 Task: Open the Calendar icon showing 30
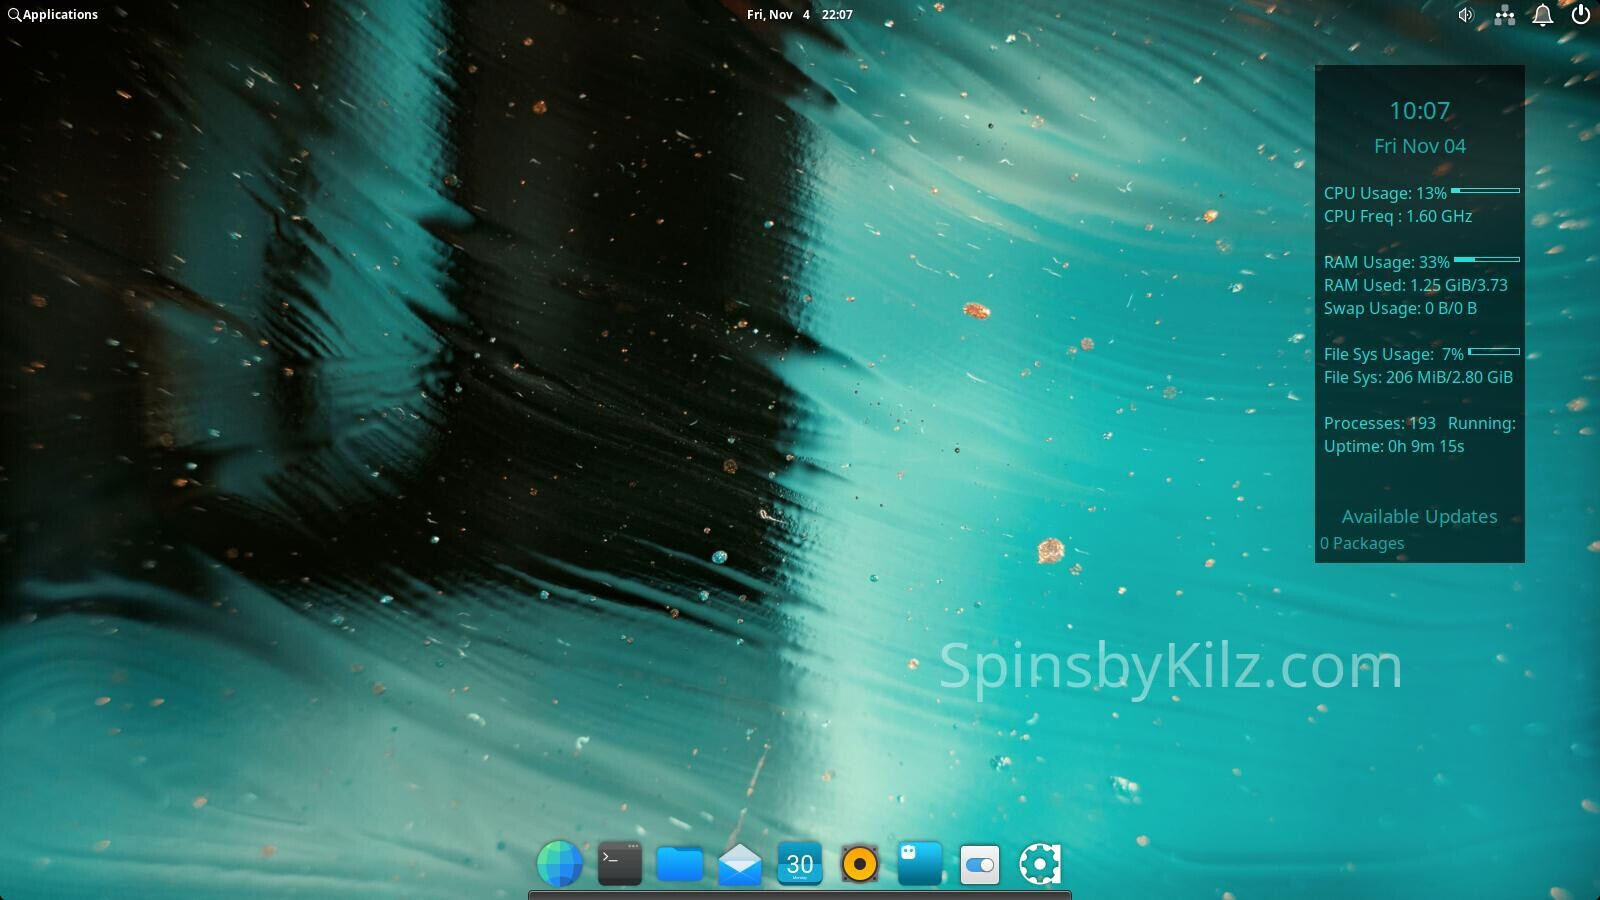point(800,863)
